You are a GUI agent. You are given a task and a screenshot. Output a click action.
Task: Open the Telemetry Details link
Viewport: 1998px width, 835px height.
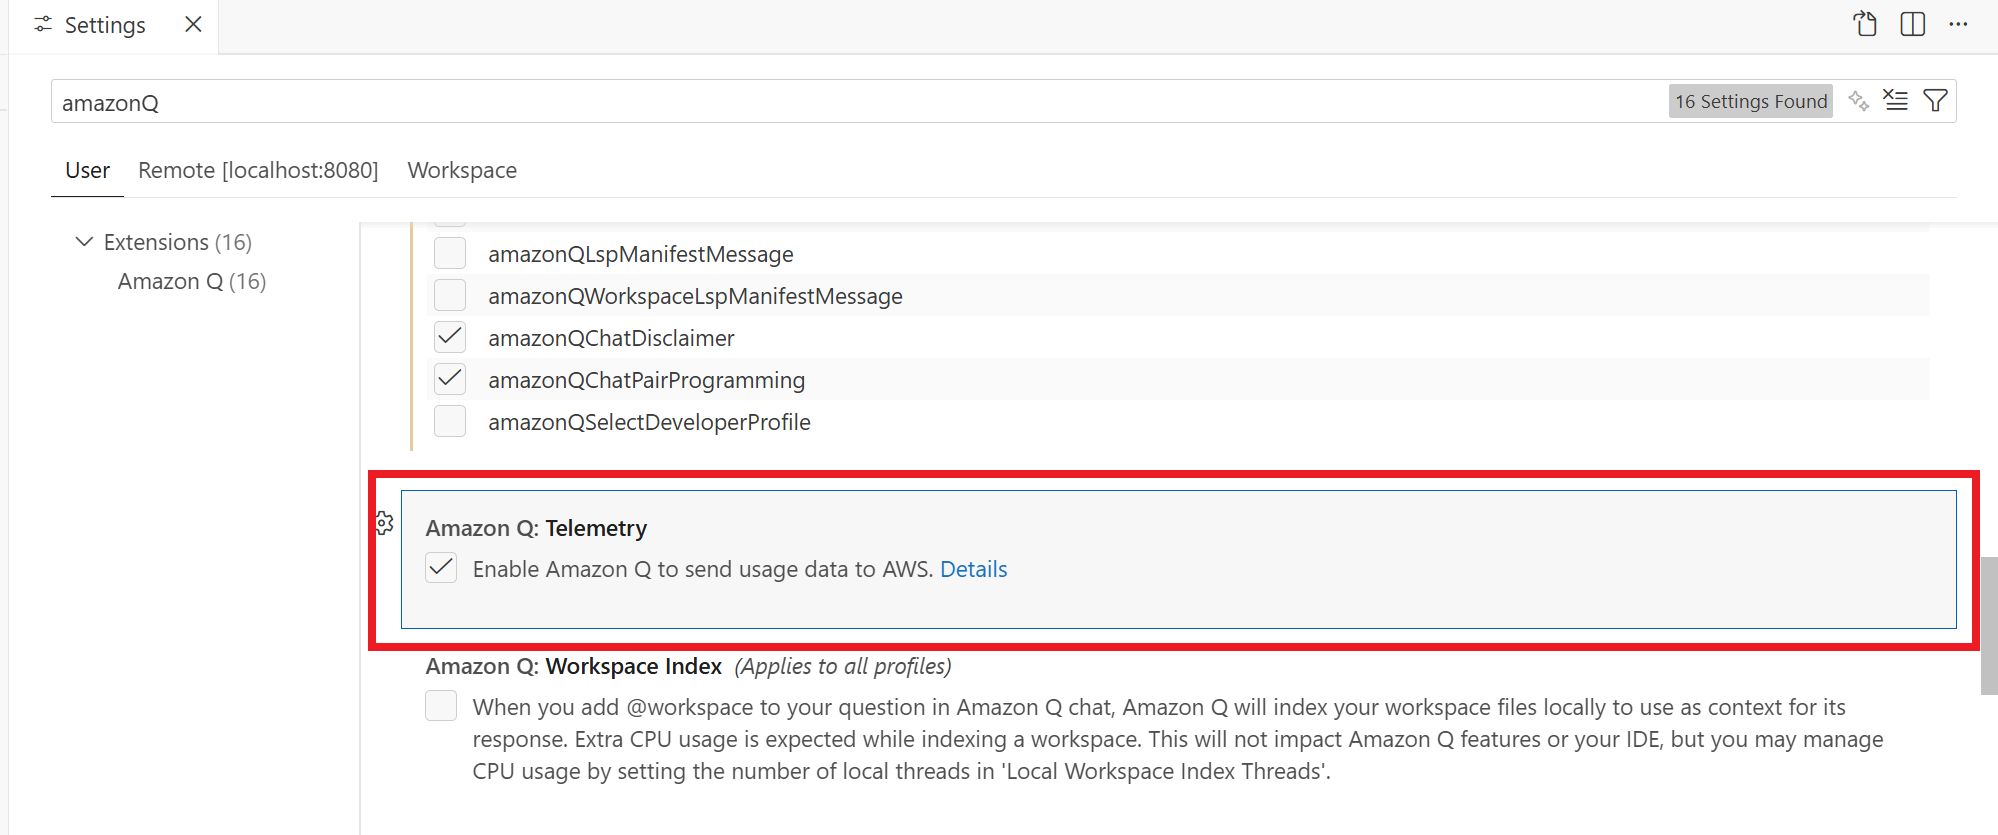973,569
